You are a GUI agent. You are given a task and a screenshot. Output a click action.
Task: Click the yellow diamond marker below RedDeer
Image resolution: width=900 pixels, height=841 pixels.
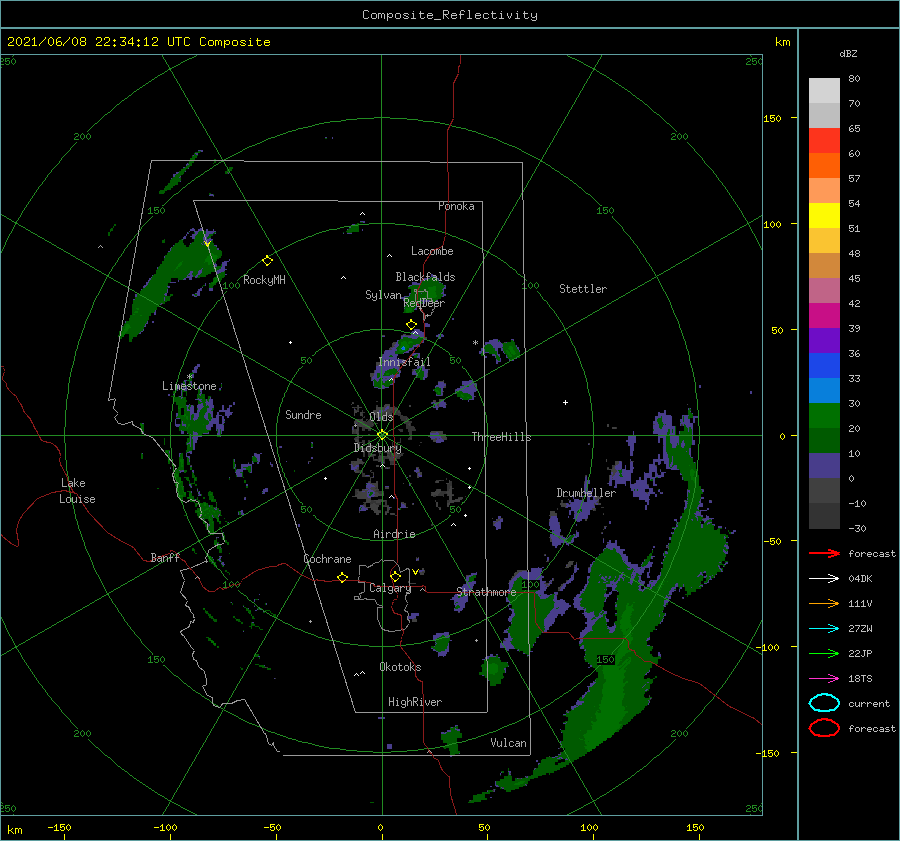pos(411,325)
